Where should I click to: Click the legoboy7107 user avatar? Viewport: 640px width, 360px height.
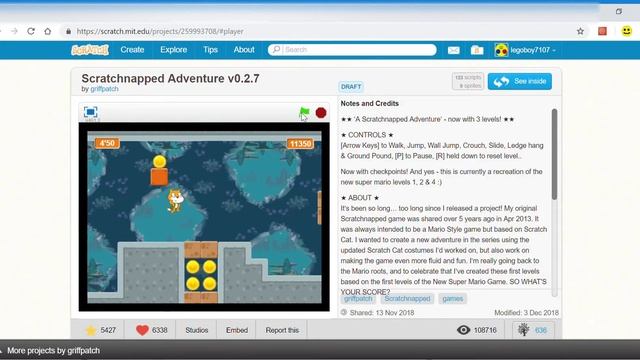pyautogui.click(x=501, y=50)
